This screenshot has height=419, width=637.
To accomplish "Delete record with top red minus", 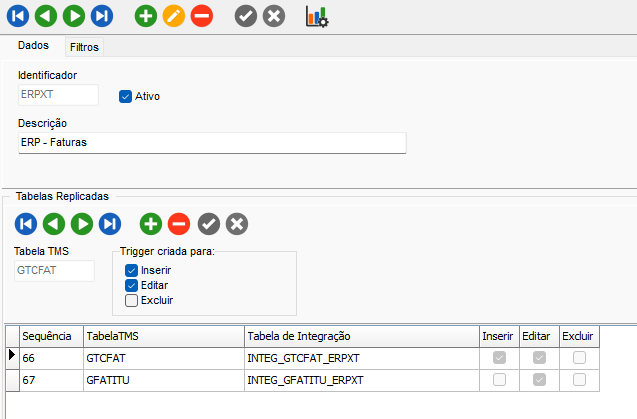I will click(202, 16).
